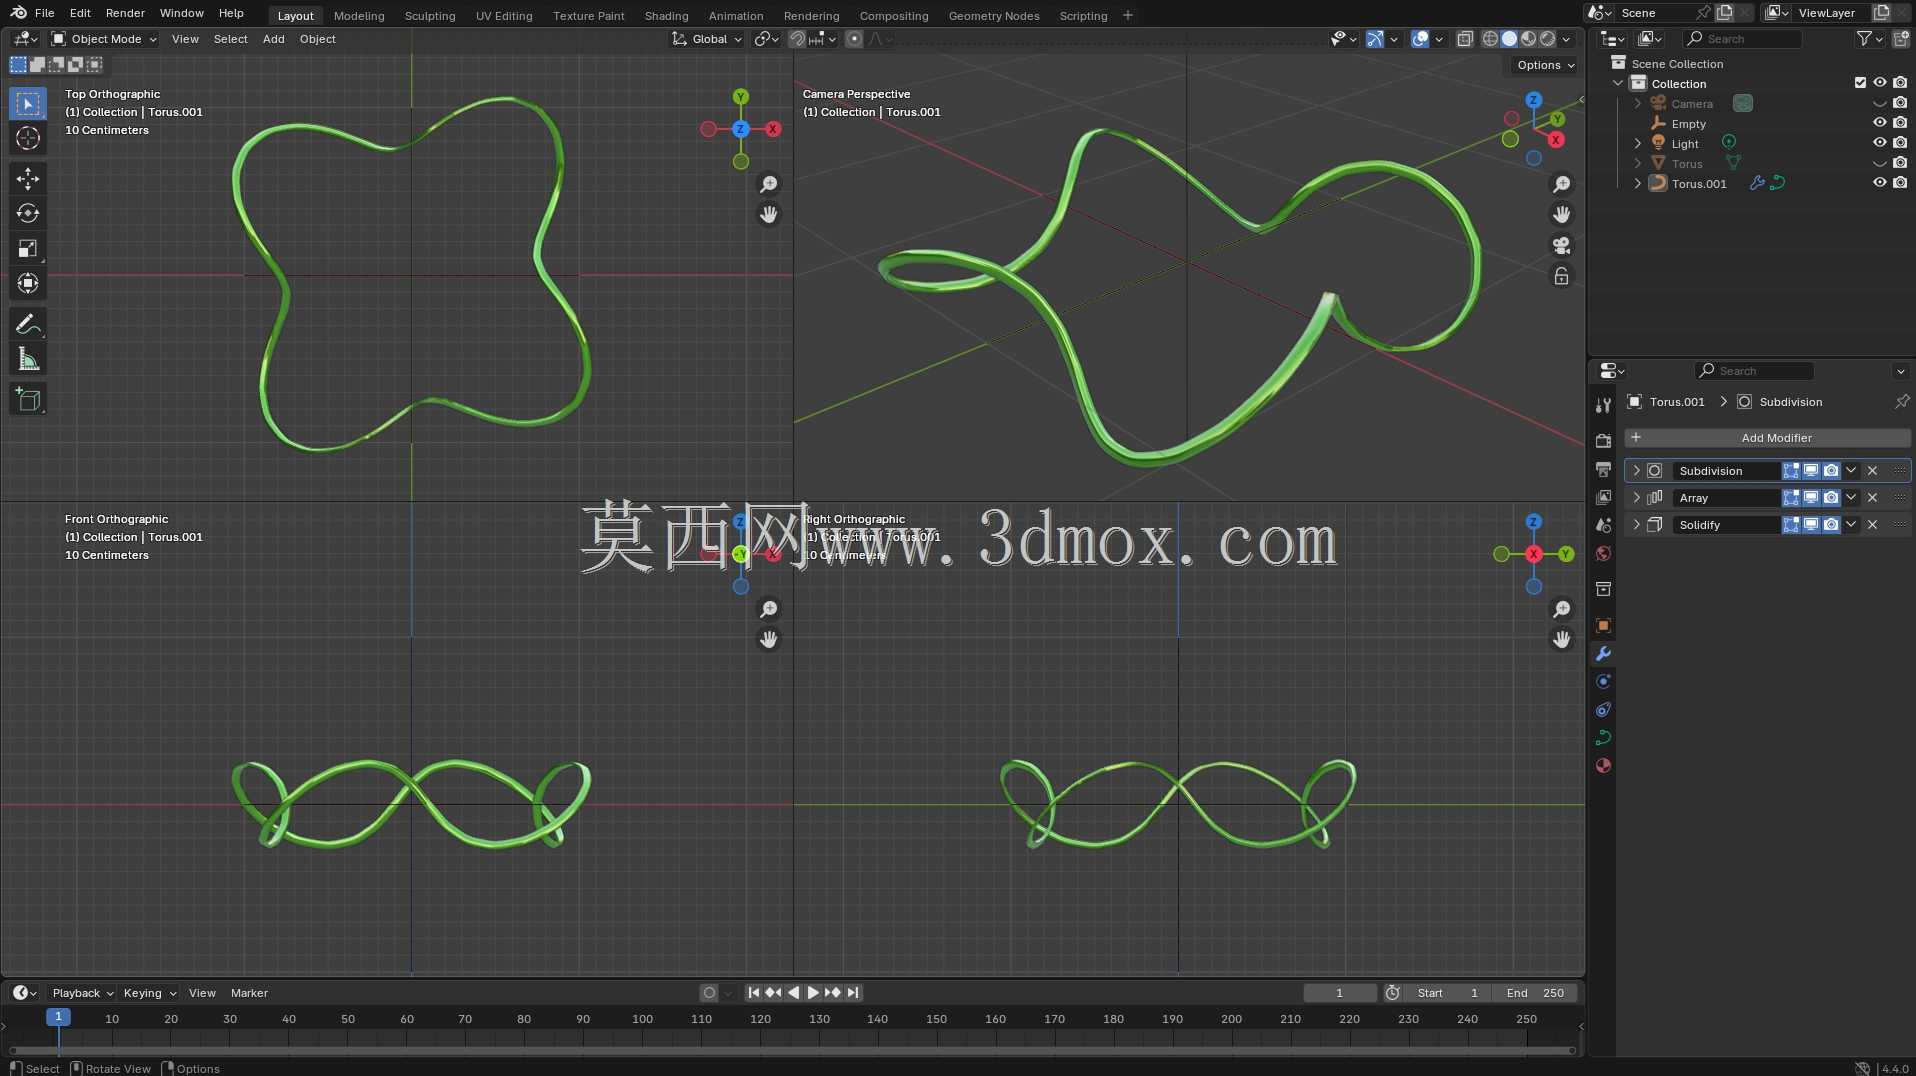Toggle Solidify modifier edit mode display
1916x1076 pixels.
1791,525
